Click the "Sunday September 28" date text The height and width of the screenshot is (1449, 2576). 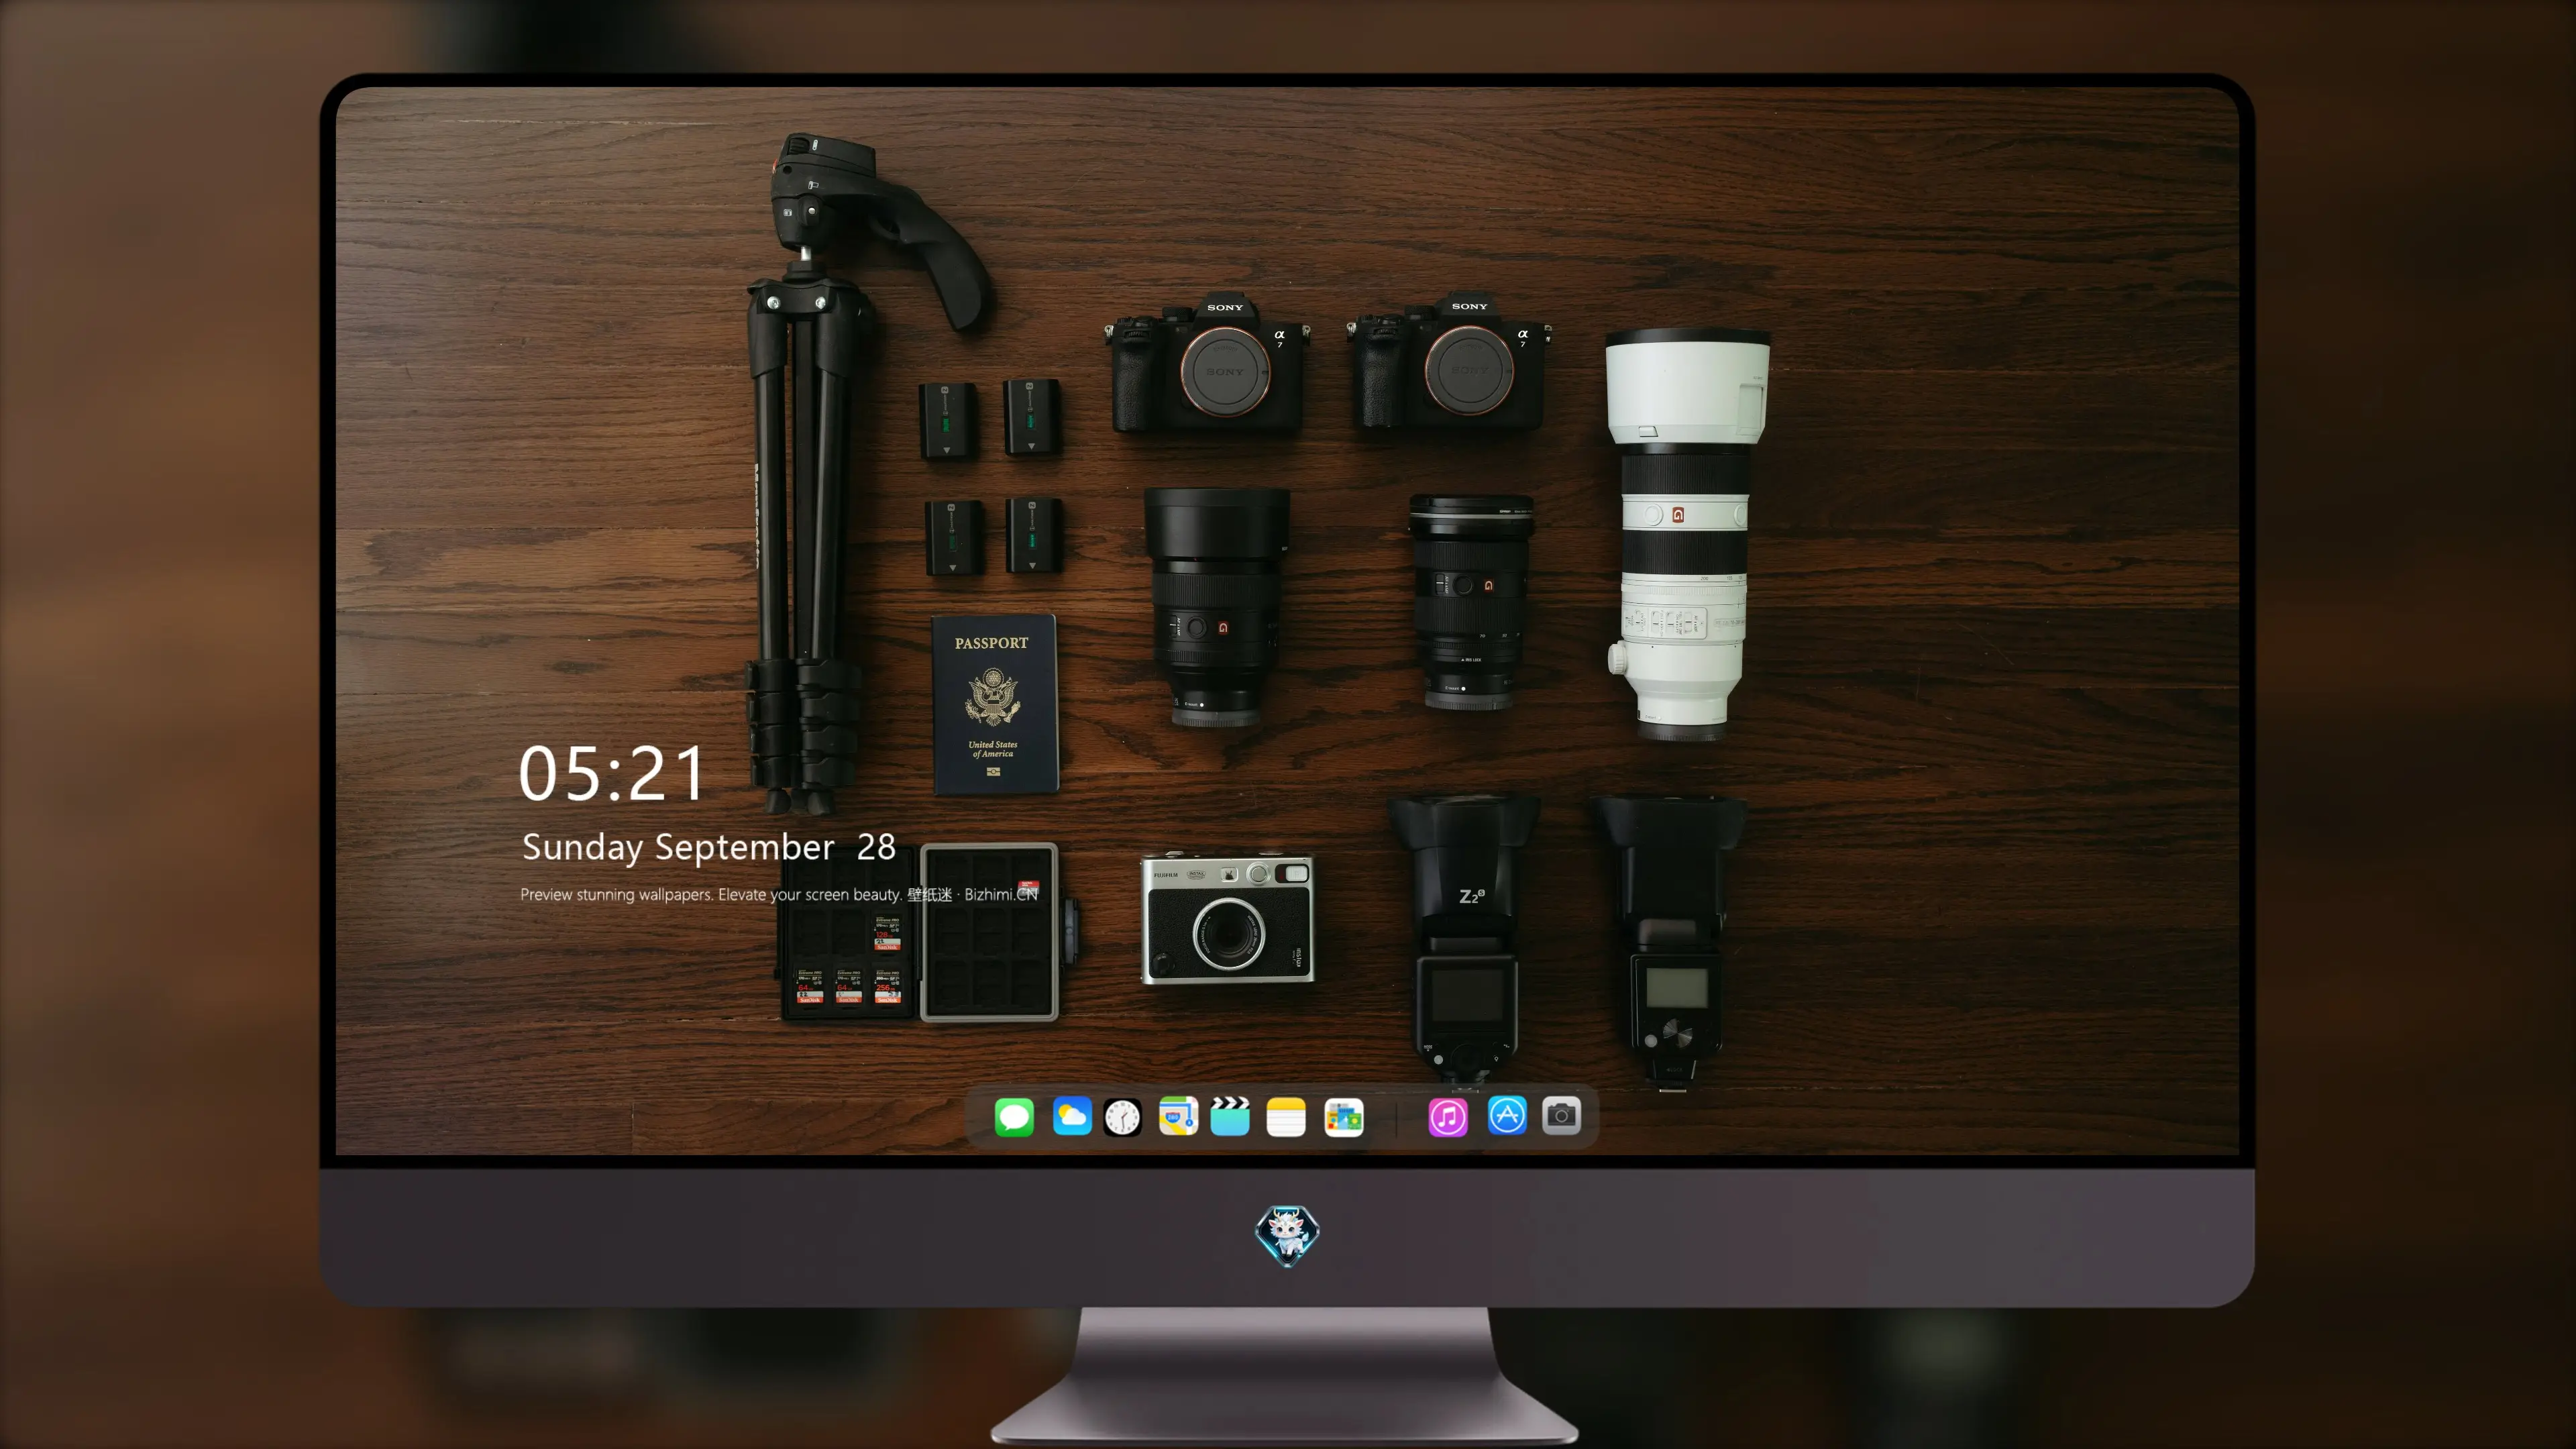(709, 847)
